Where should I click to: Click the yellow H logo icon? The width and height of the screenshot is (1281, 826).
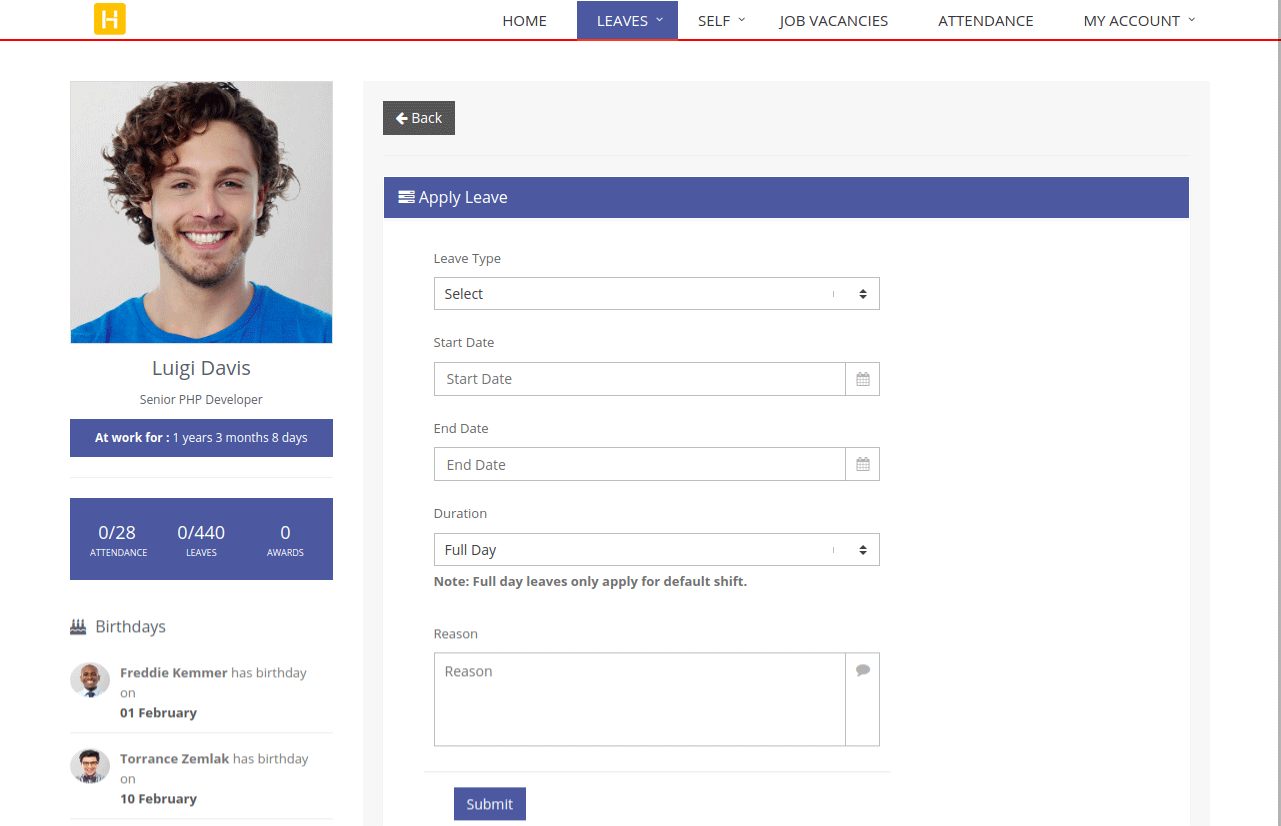(110, 19)
